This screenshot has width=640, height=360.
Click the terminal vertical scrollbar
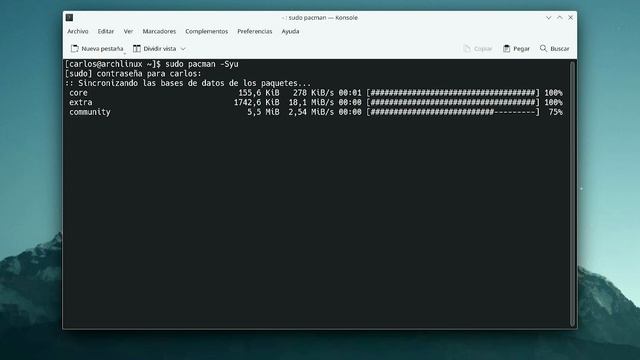pos(573,193)
